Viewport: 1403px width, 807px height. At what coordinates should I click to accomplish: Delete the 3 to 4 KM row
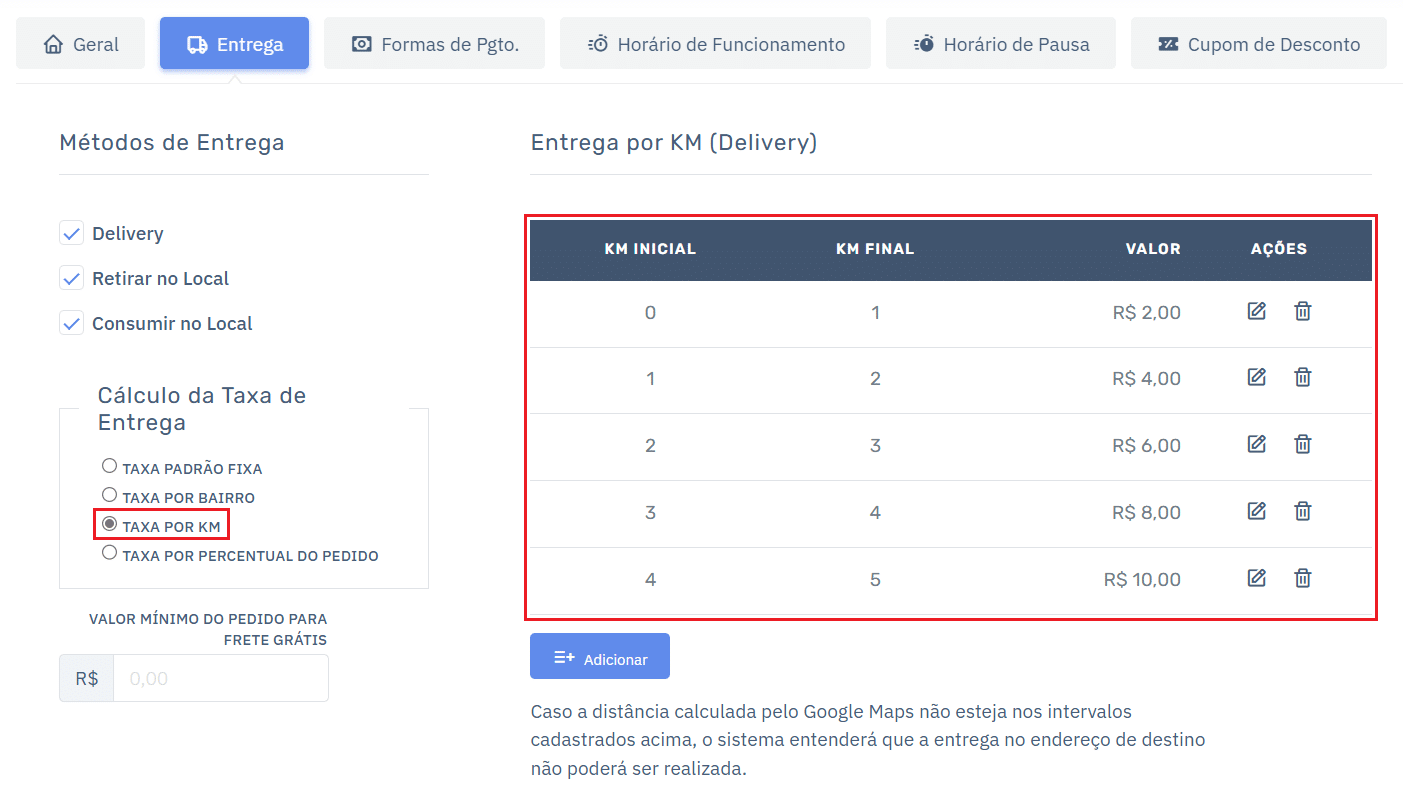[x=1302, y=511]
